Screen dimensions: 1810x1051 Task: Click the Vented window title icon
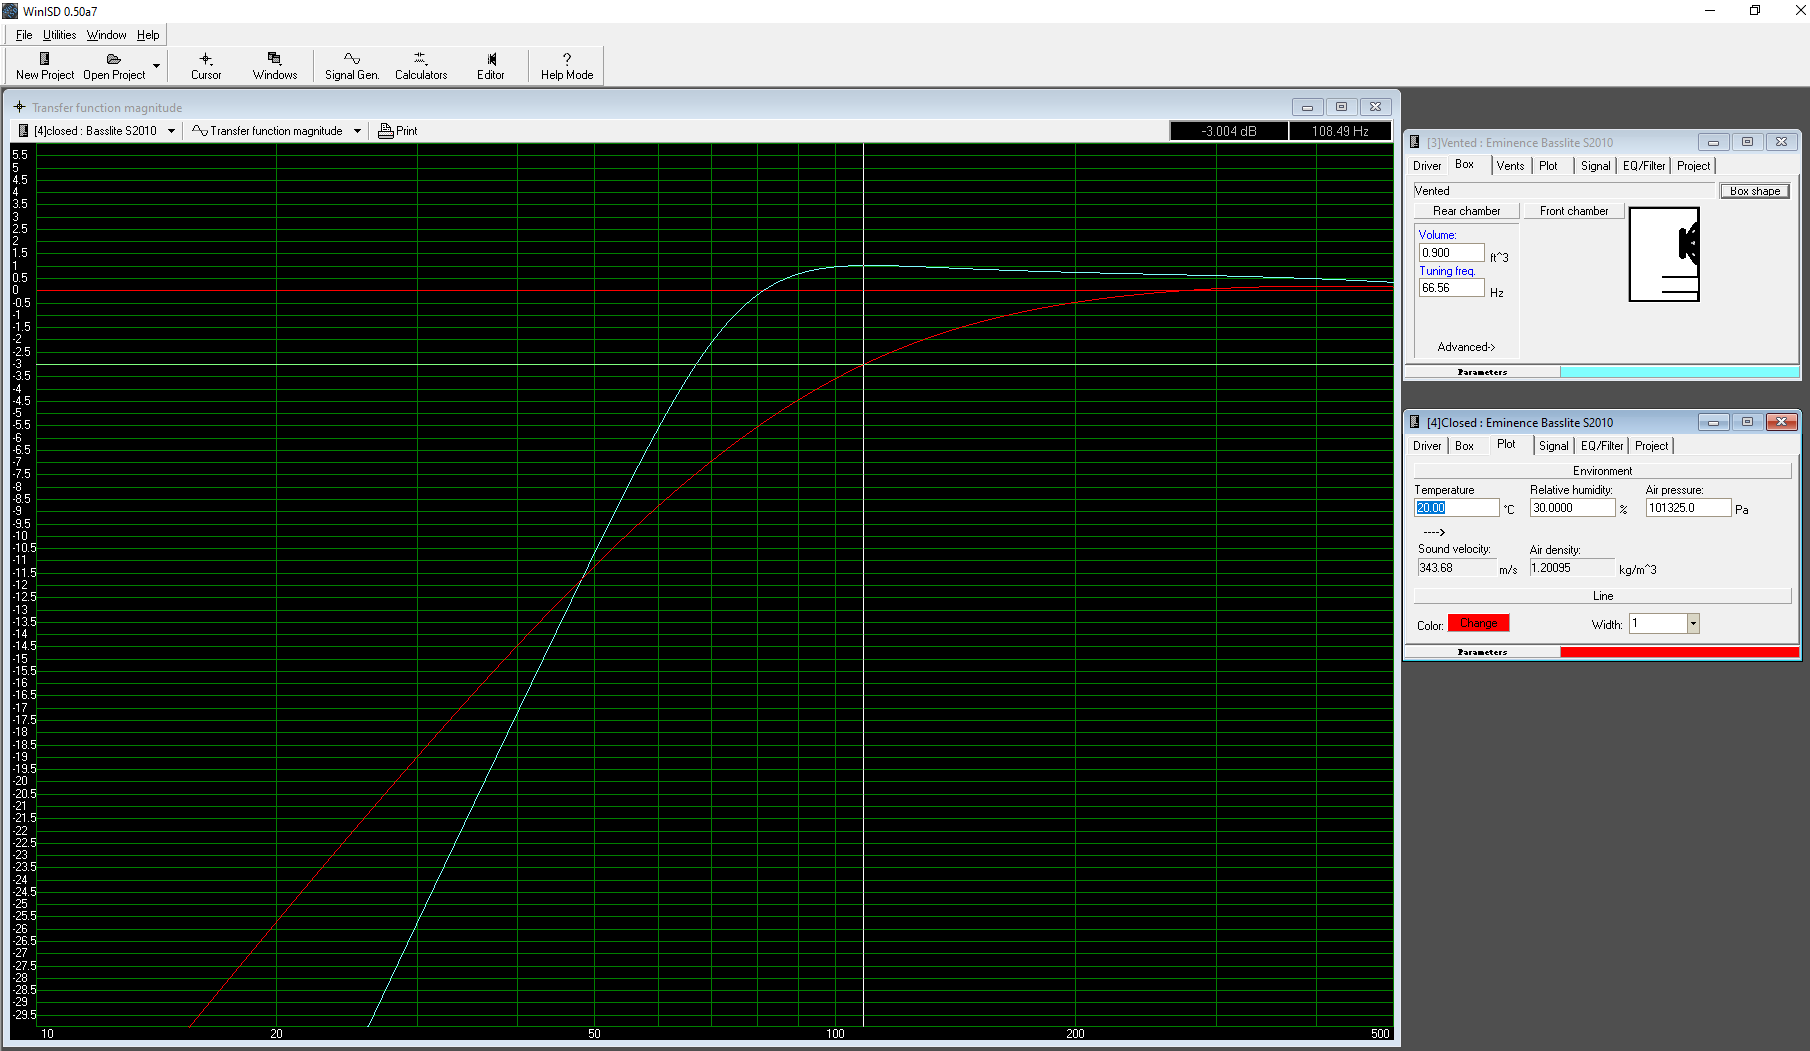[1415, 142]
